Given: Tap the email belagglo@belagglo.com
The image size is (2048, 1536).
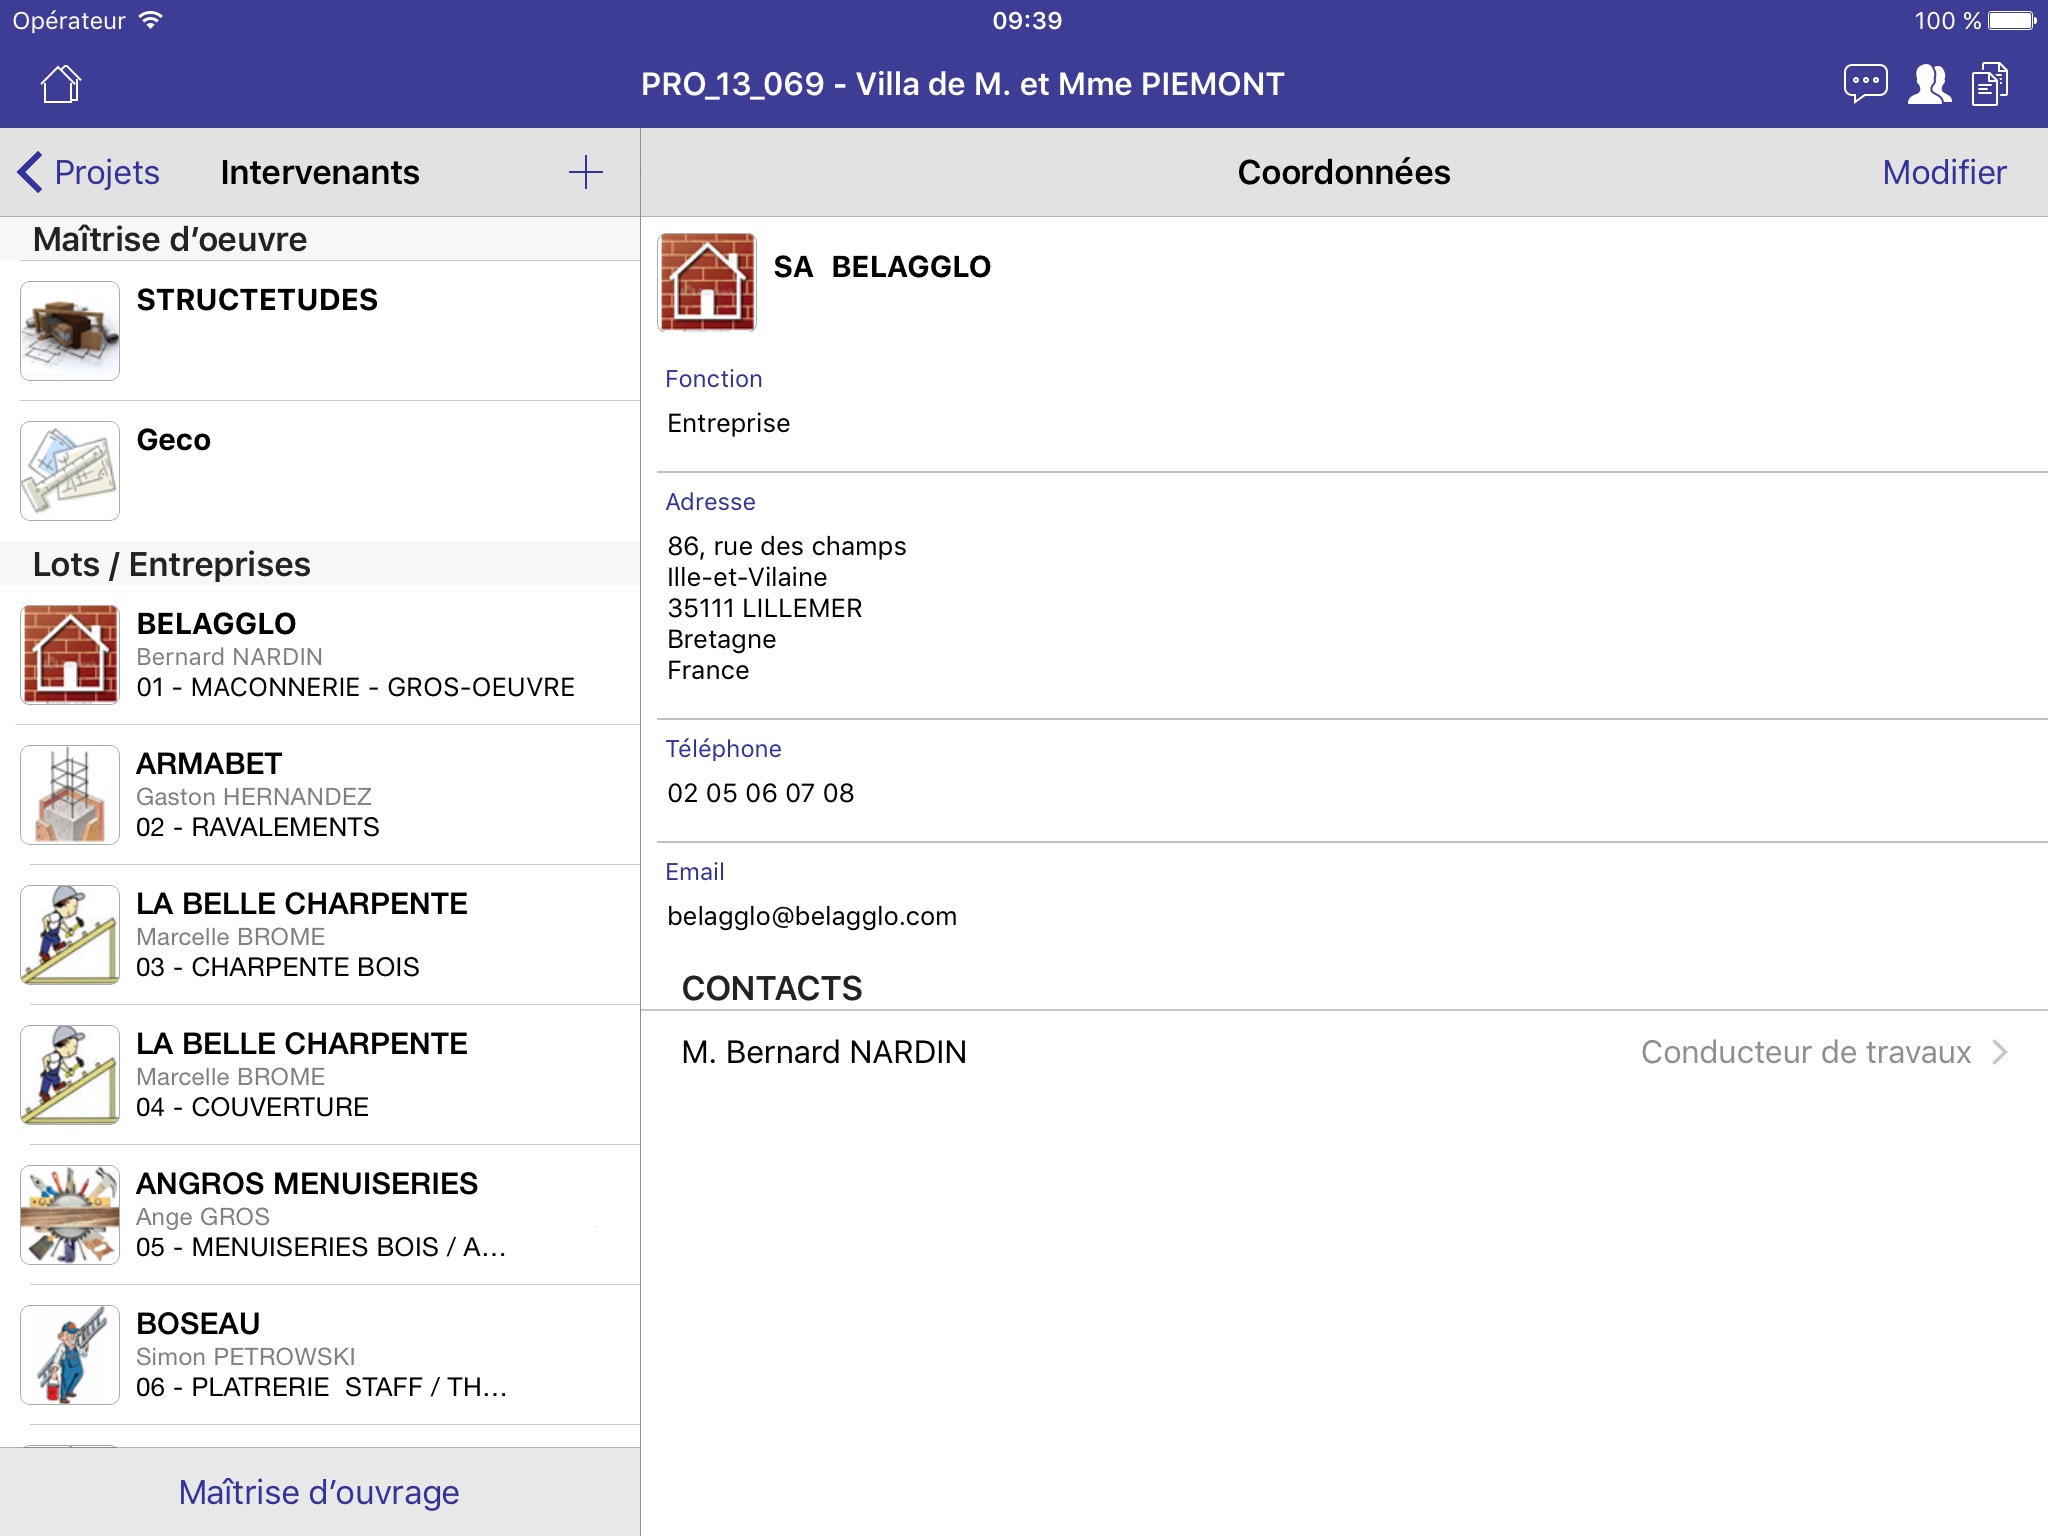Looking at the screenshot, I should coord(812,916).
